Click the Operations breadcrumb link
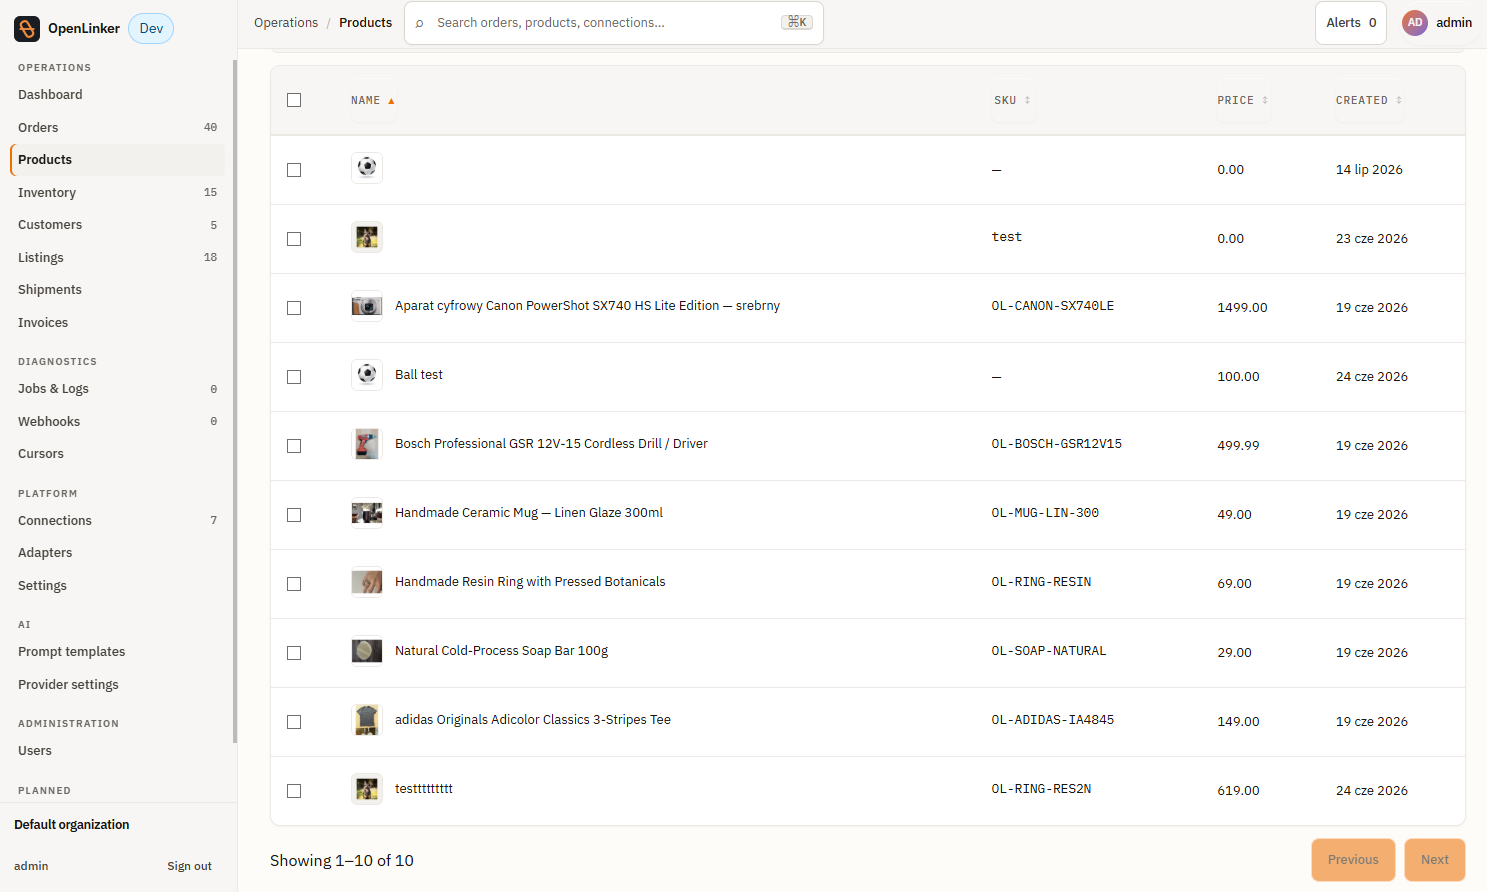Screen dimensions: 1487x892 point(286,23)
